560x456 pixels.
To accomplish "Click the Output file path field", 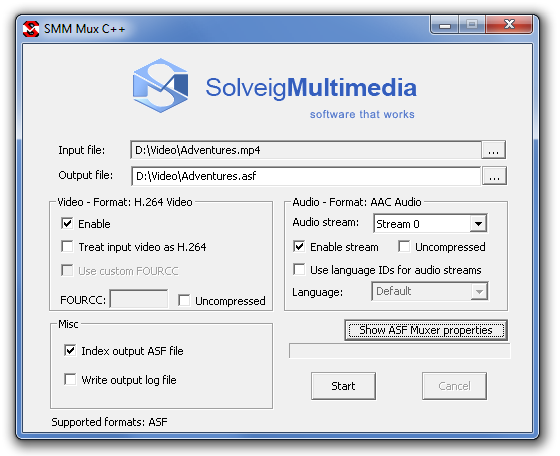I will pyautogui.click(x=306, y=176).
